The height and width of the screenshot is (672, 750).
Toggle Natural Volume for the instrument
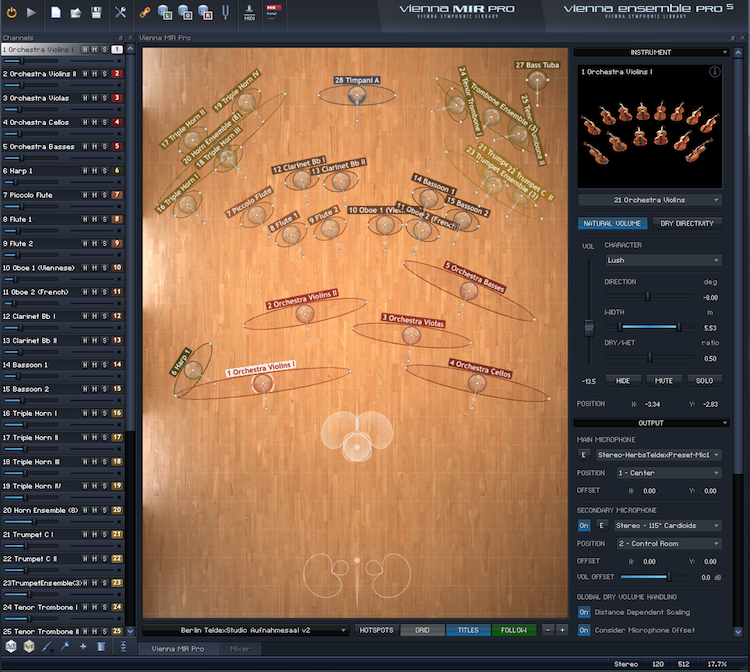[612, 223]
